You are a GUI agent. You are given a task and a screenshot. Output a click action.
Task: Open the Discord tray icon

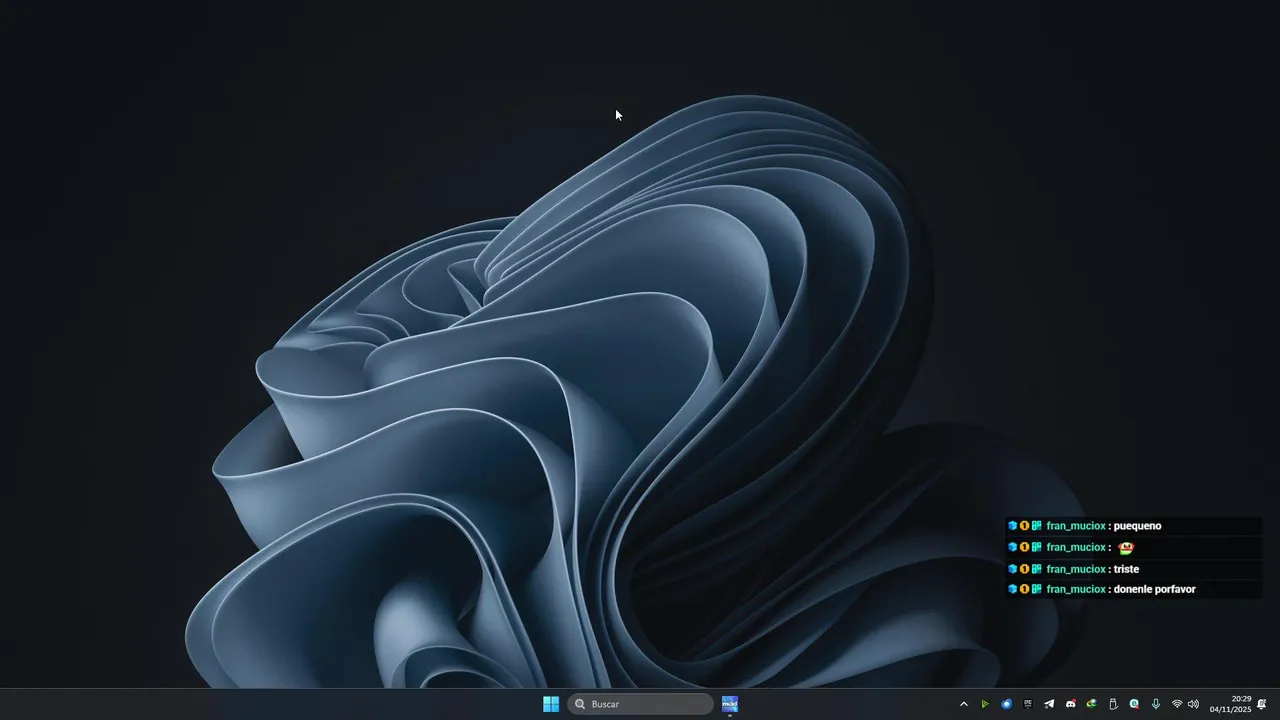point(1071,703)
